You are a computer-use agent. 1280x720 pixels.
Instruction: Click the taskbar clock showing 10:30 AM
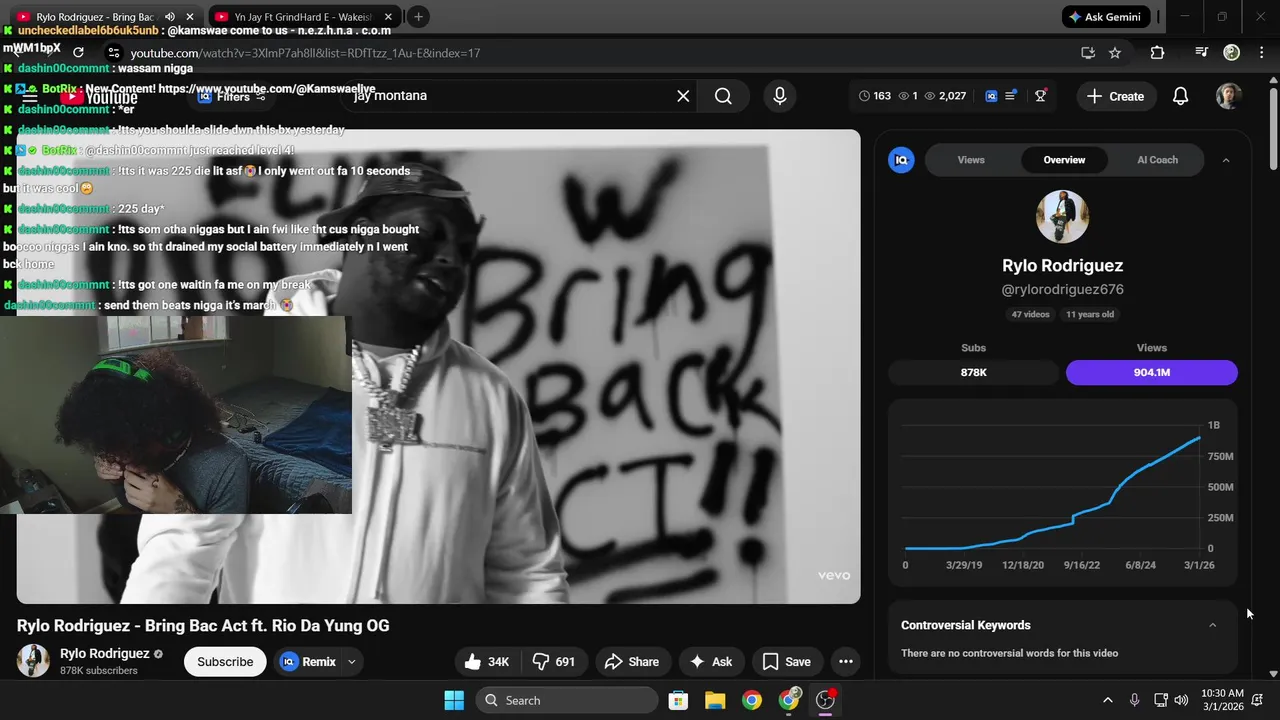[x=1222, y=700]
